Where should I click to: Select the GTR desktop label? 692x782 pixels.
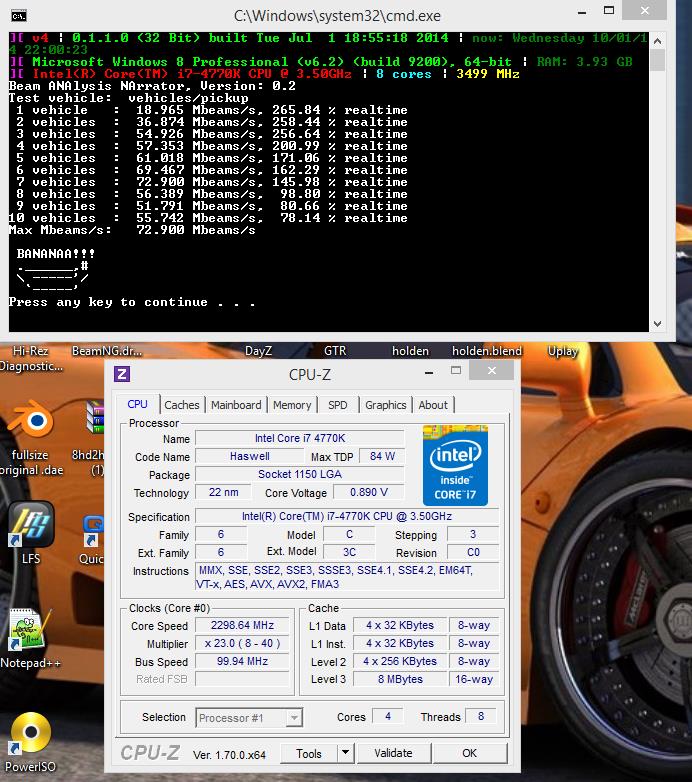click(x=335, y=351)
